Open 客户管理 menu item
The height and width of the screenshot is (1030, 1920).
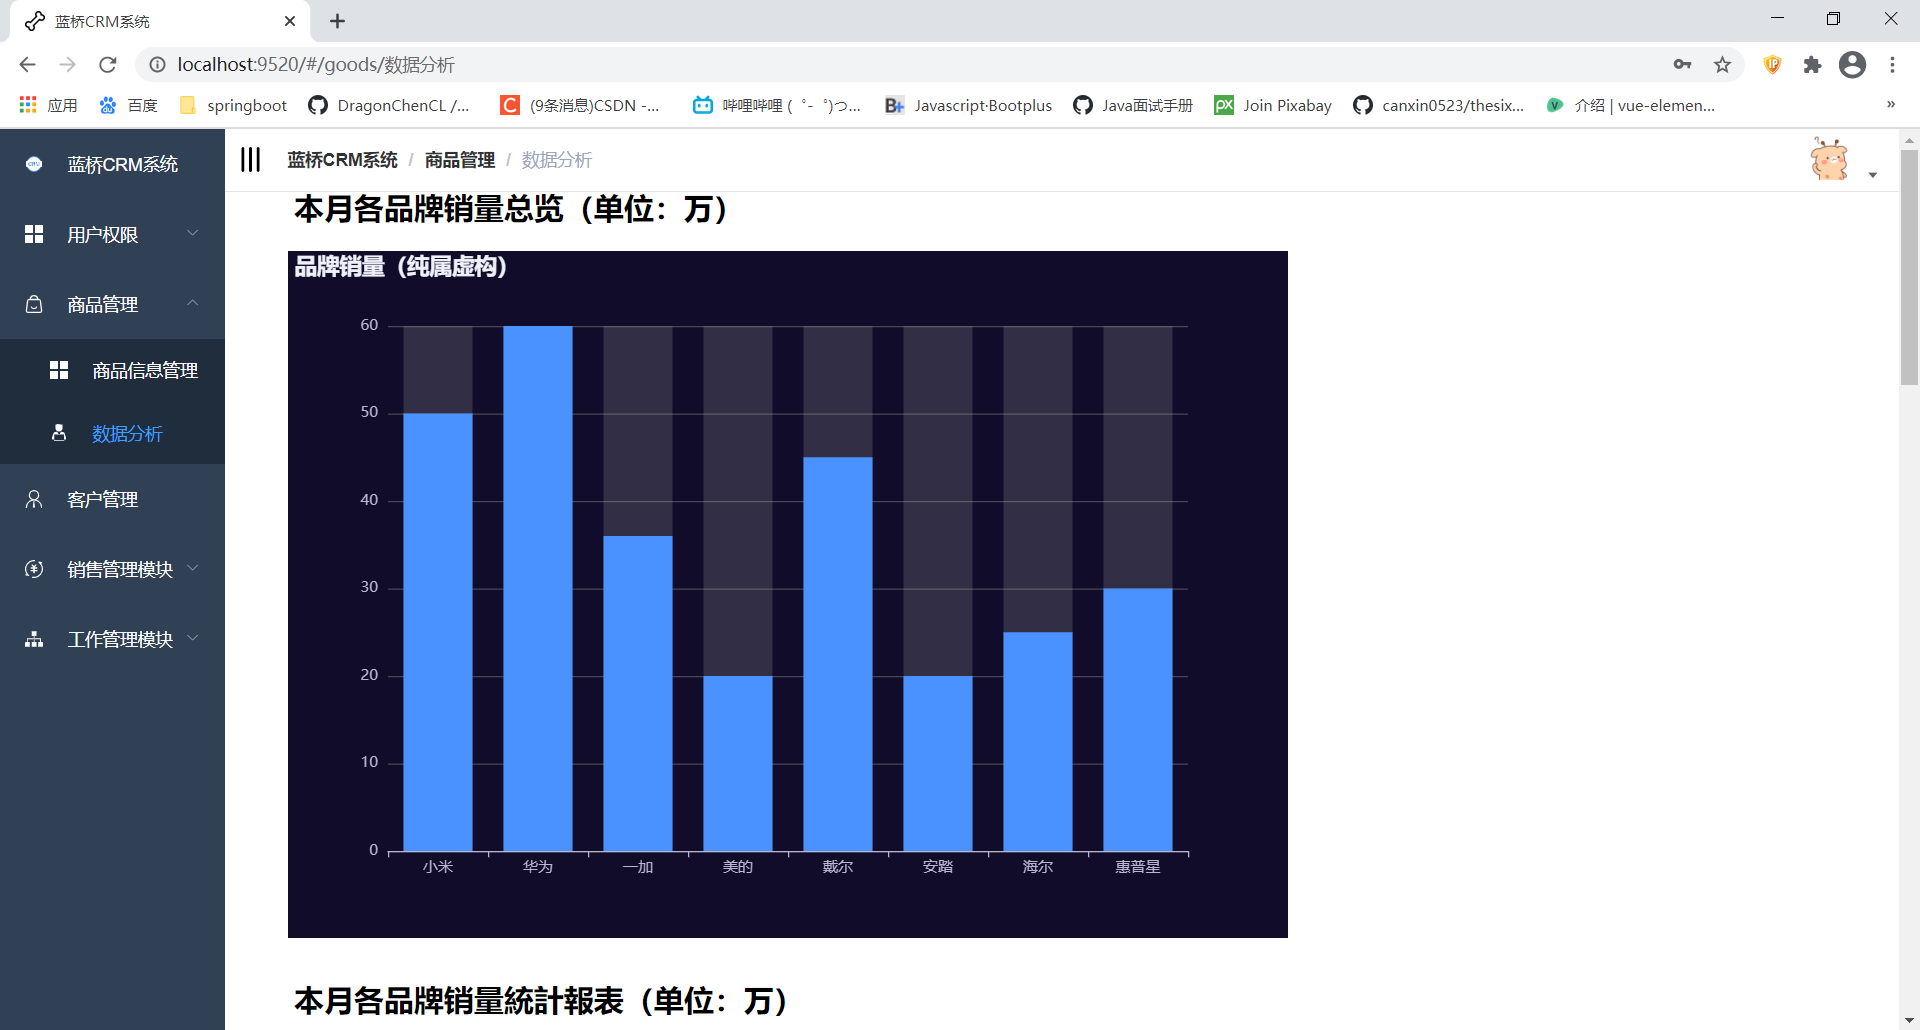pyautogui.click(x=112, y=499)
